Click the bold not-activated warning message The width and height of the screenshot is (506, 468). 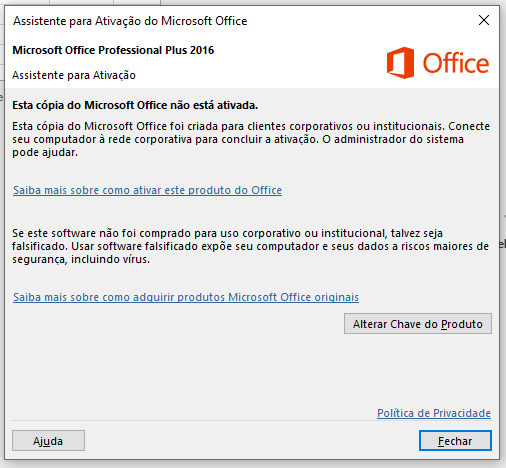coord(135,105)
